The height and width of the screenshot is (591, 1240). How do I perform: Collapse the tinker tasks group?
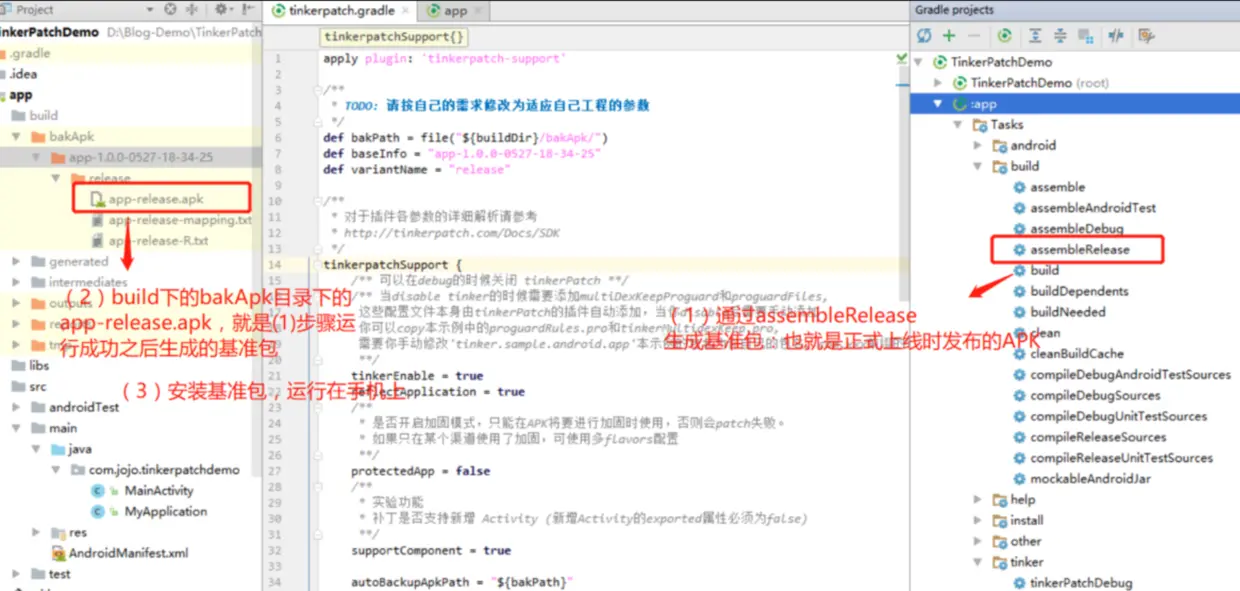click(978, 562)
